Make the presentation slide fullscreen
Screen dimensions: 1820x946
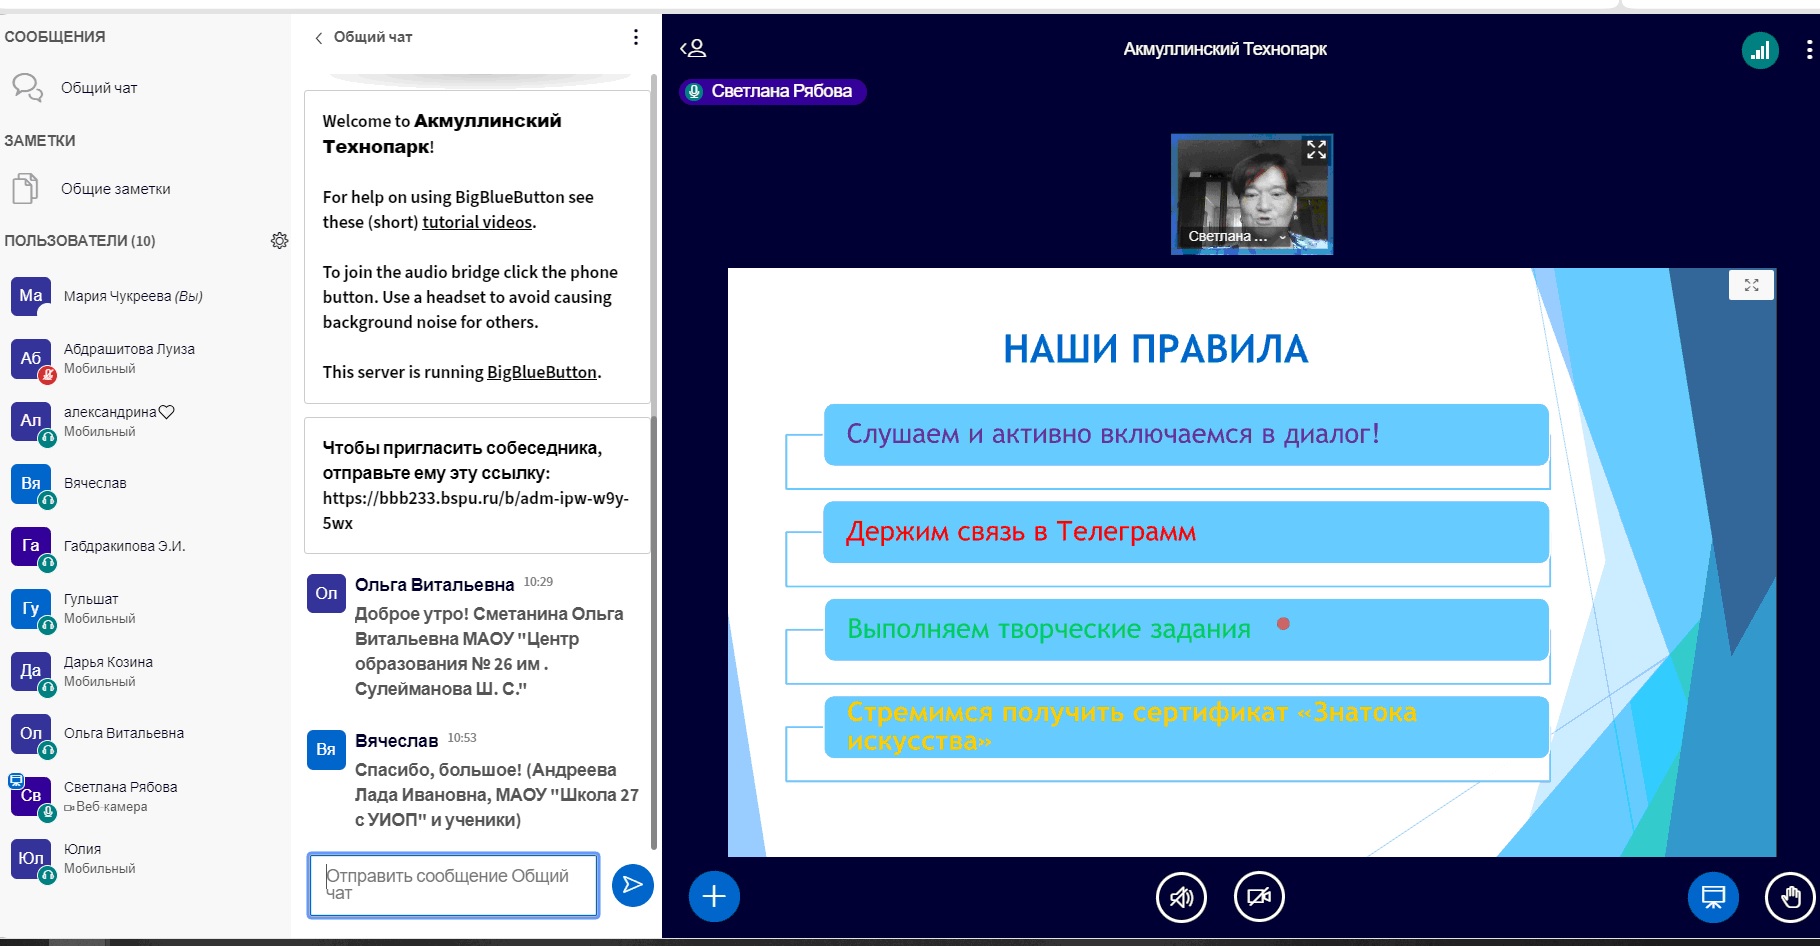[1751, 285]
